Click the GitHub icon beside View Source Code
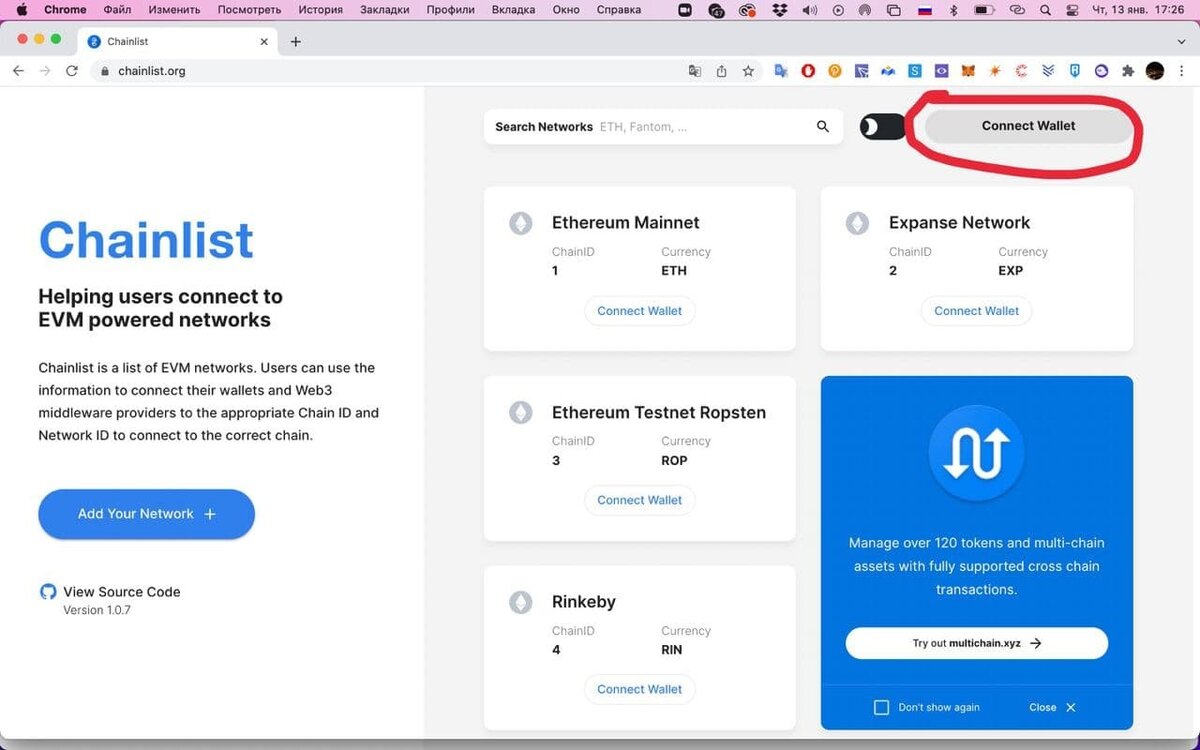The width and height of the screenshot is (1200, 750). 48,592
